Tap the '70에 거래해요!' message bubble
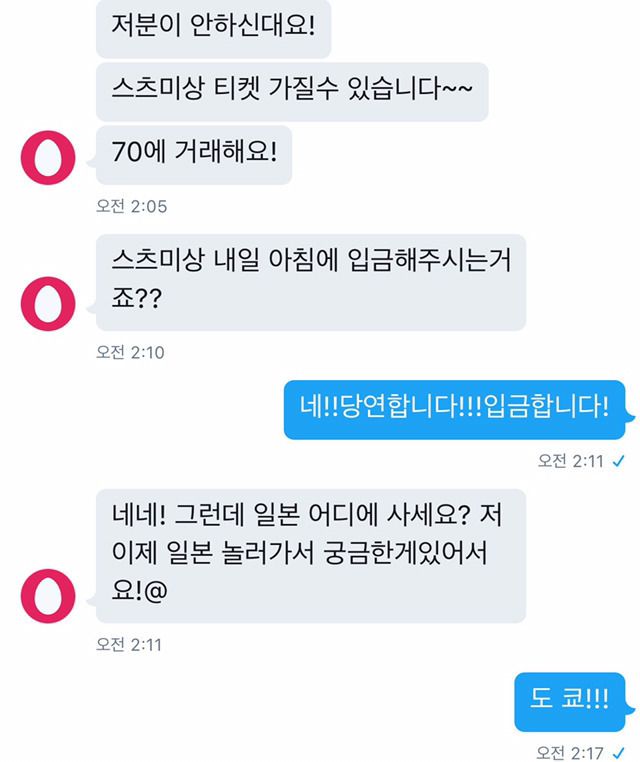The height and width of the screenshot is (762, 640). 194,155
